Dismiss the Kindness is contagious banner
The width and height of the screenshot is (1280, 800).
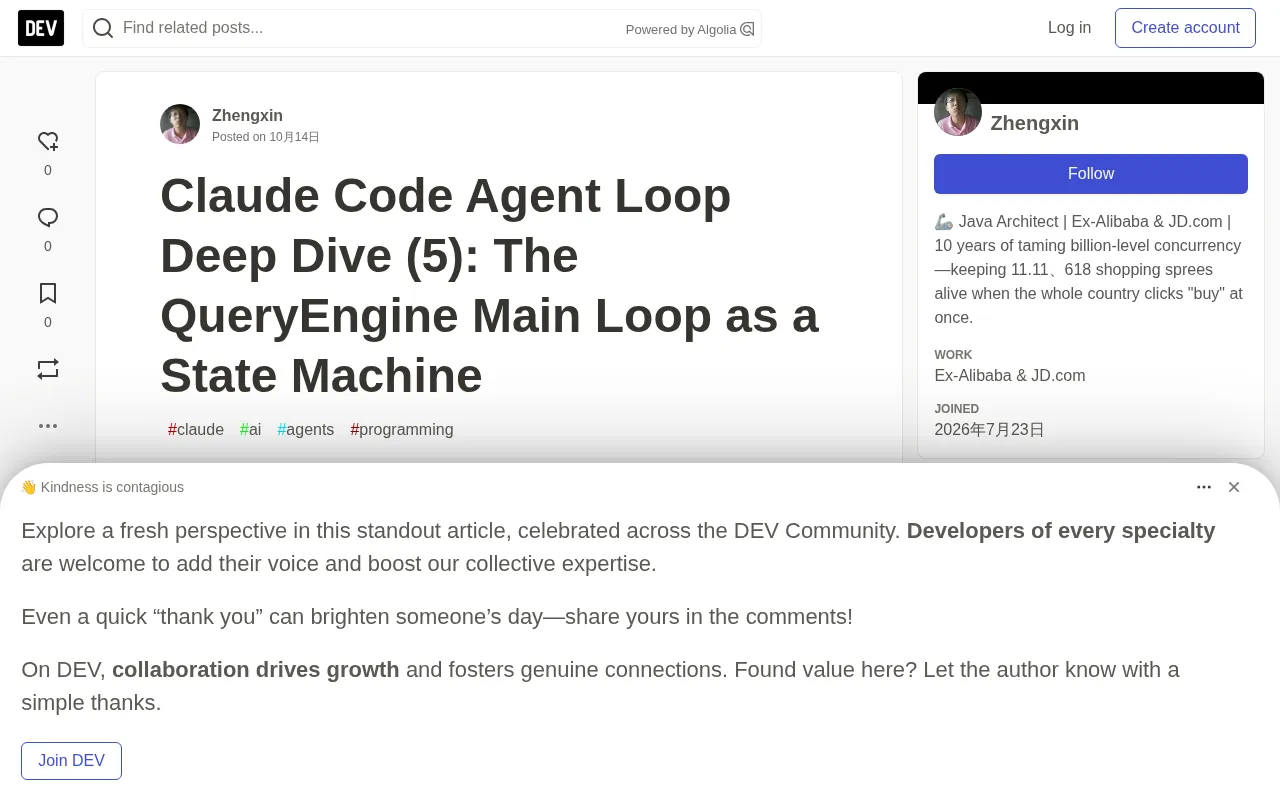point(1234,487)
